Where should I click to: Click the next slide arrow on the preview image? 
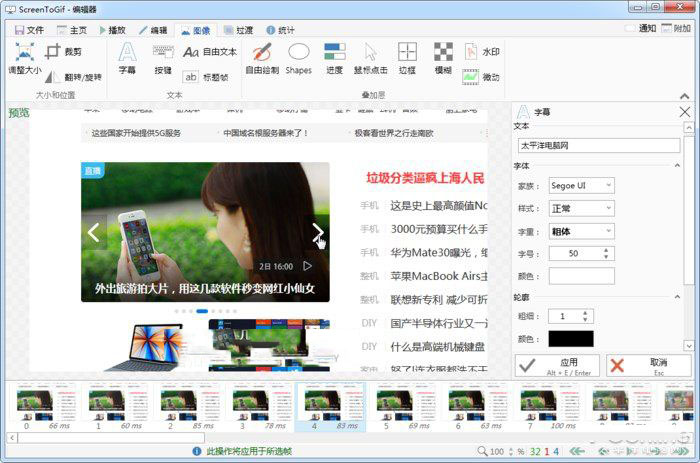pos(317,232)
